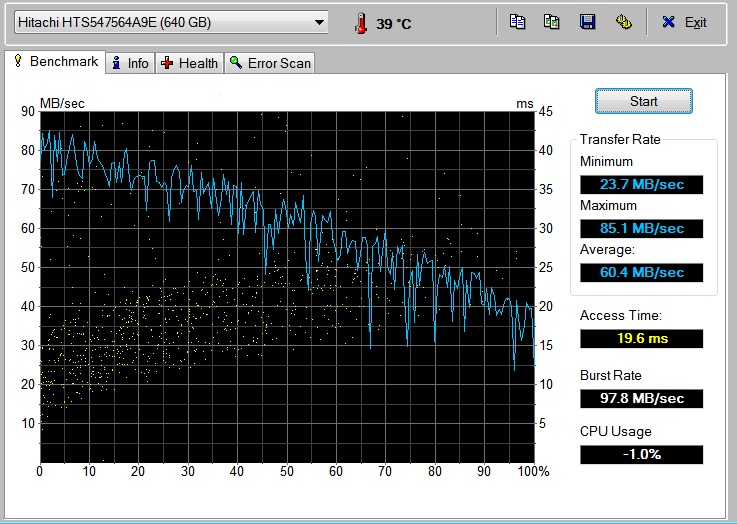
Task: Click the blue X icon beside Exit
Action: click(x=668, y=22)
